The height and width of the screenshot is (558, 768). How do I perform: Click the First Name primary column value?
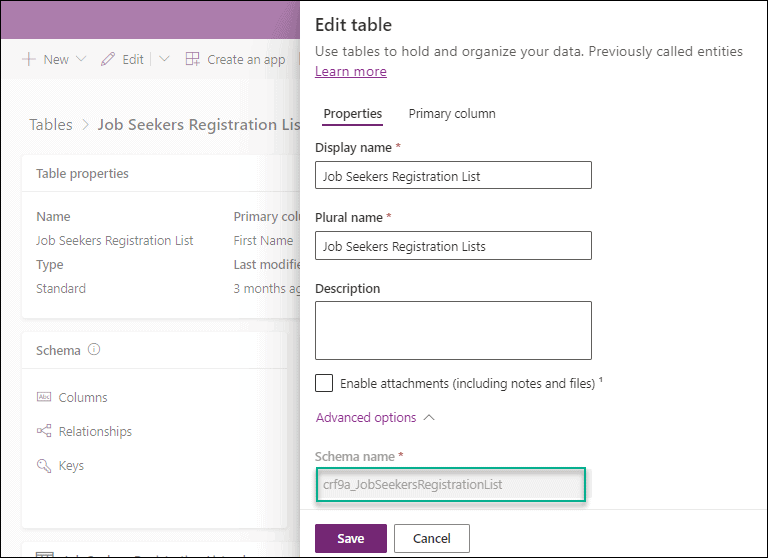point(263,241)
